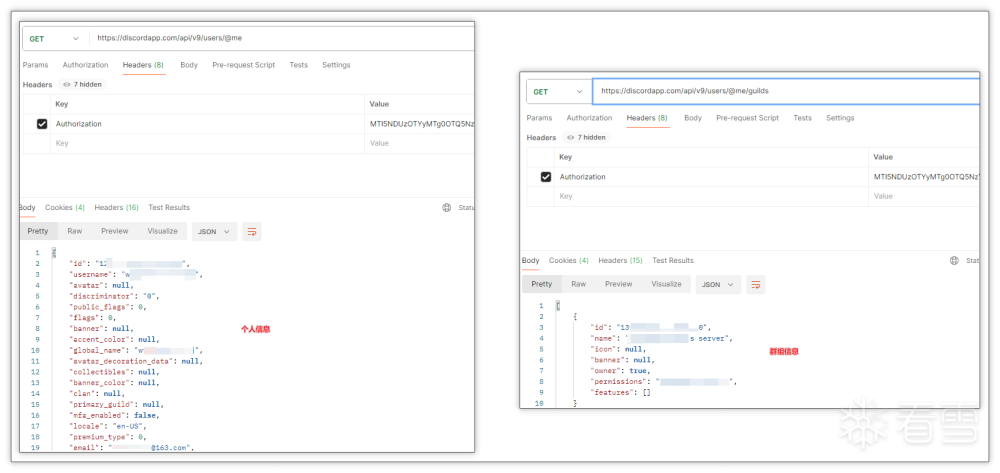
Task: Select Visualize view in right window
Action: [x=666, y=284]
